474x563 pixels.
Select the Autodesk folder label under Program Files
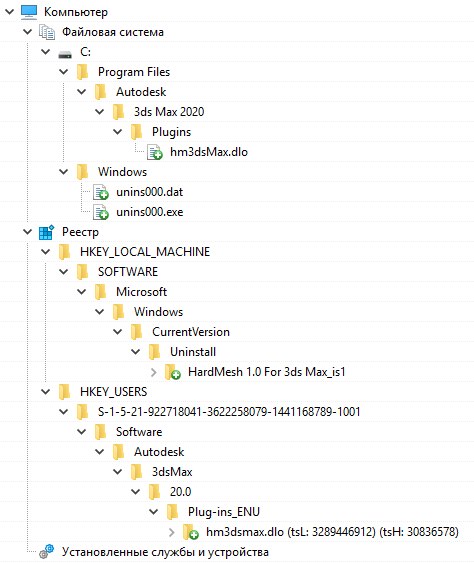[x=141, y=92]
